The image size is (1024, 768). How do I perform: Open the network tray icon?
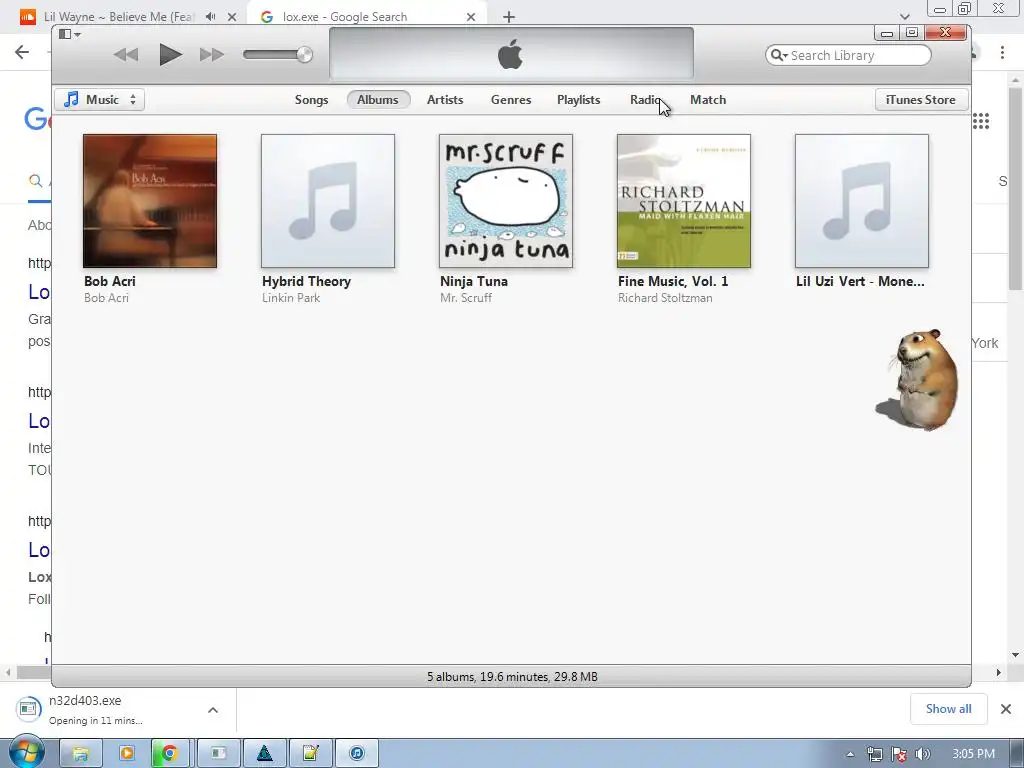(x=874, y=754)
